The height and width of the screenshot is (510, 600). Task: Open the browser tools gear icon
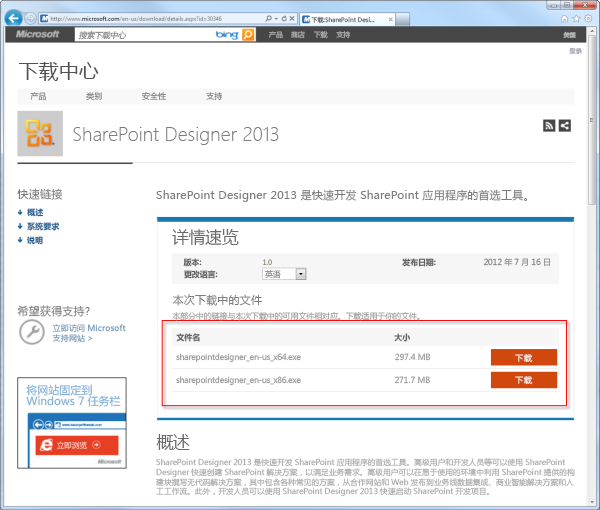tap(589, 18)
